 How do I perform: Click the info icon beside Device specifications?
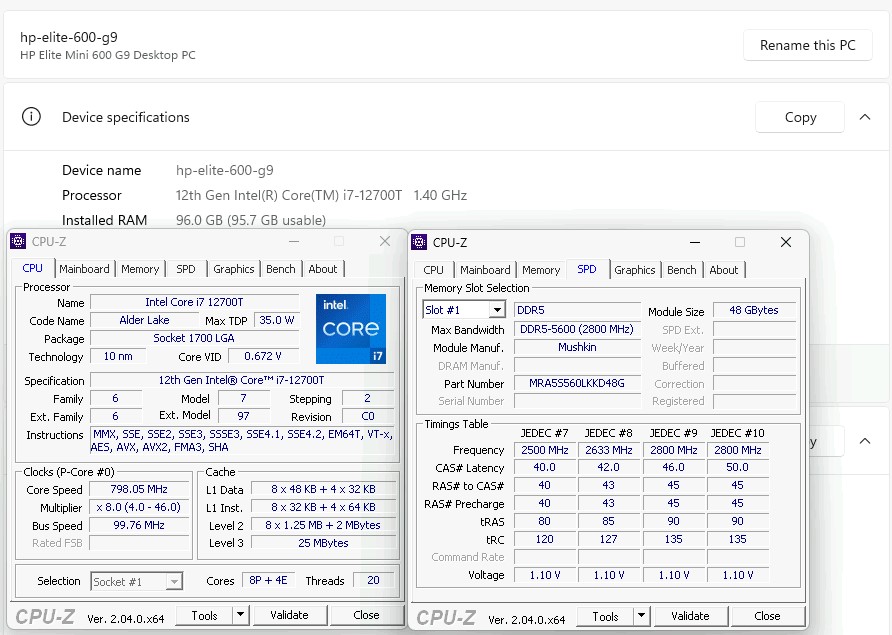[x=32, y=117]
